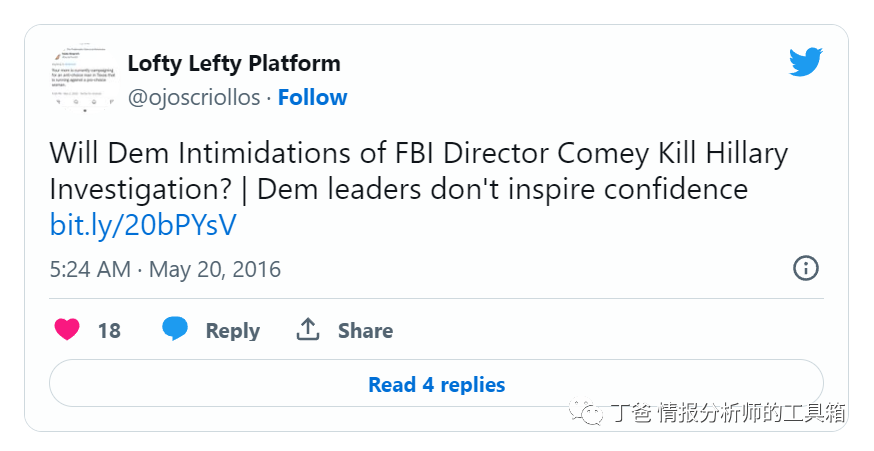Click the share upload arrow icon

click(308, 330)
